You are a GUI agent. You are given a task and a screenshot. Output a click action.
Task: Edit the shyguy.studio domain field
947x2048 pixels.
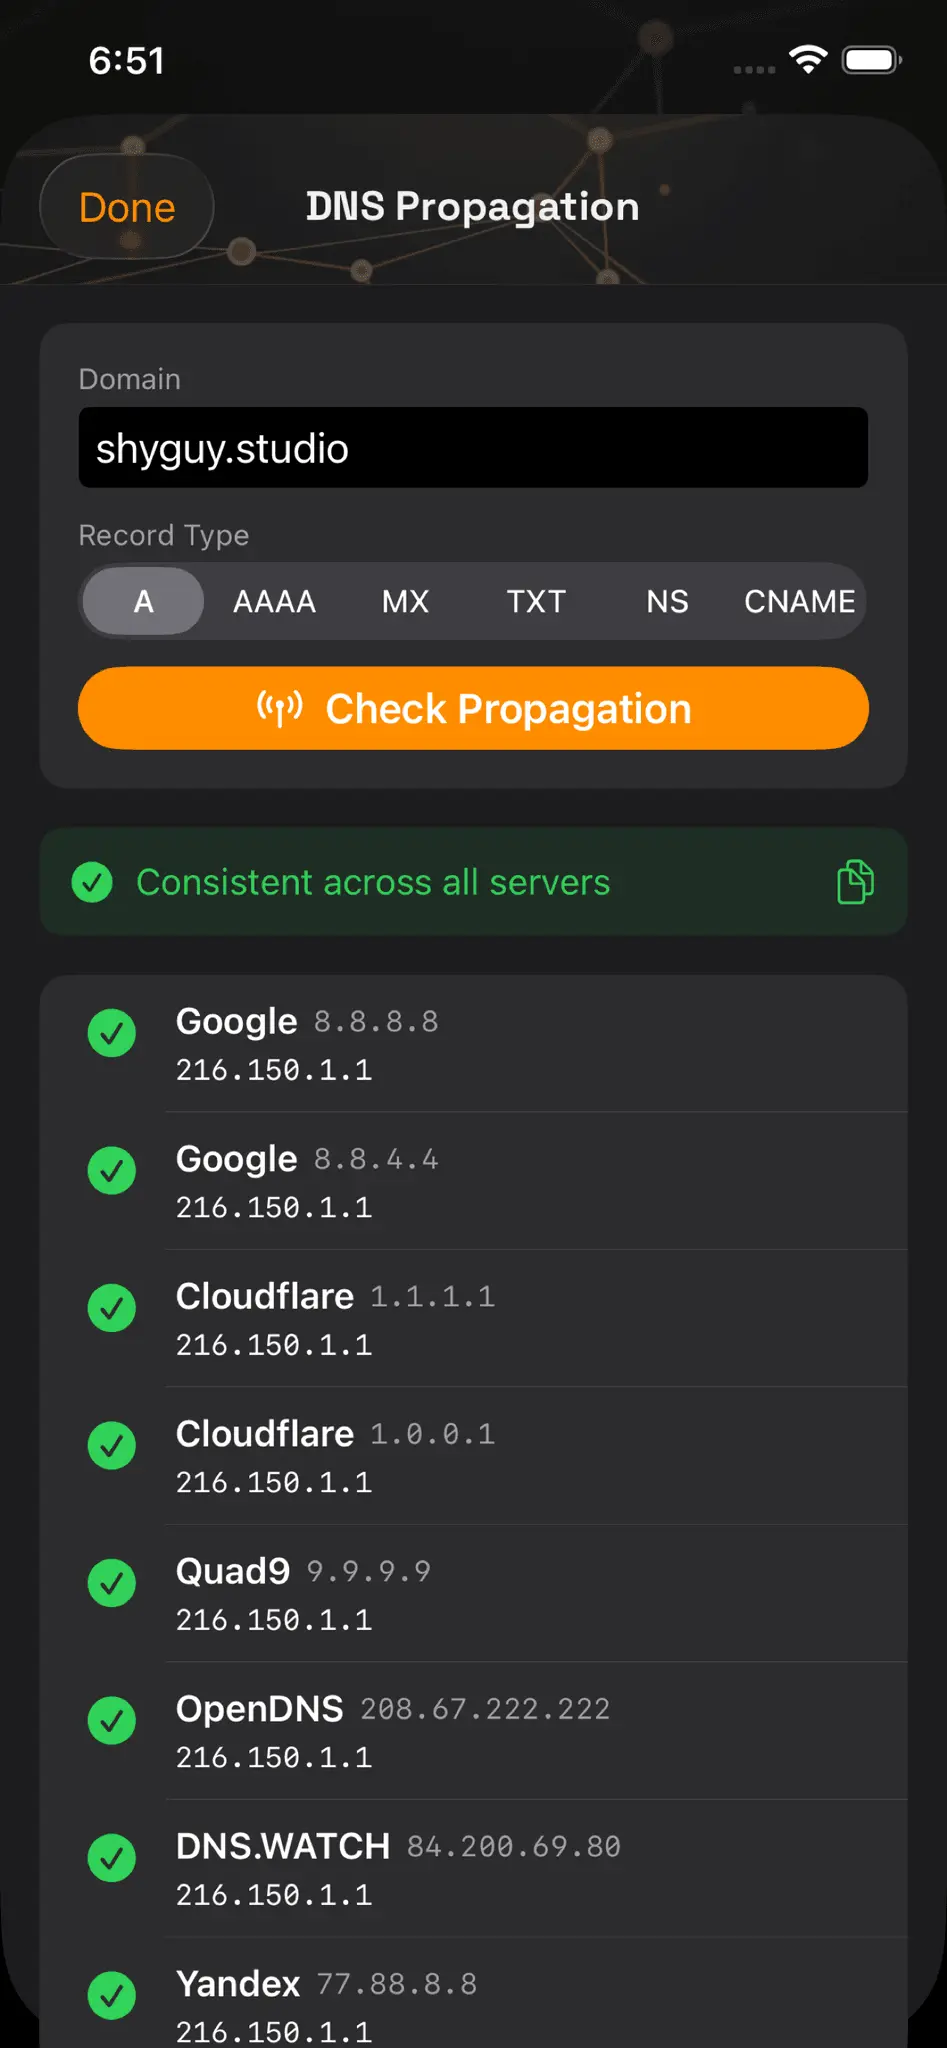(473, 447)
